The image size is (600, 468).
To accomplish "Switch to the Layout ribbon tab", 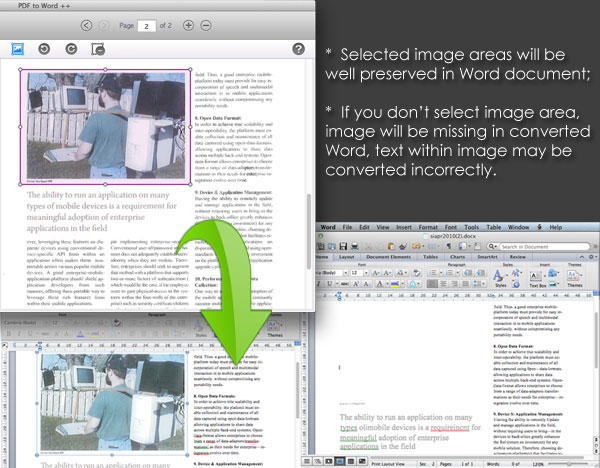I will coord(346,257).
